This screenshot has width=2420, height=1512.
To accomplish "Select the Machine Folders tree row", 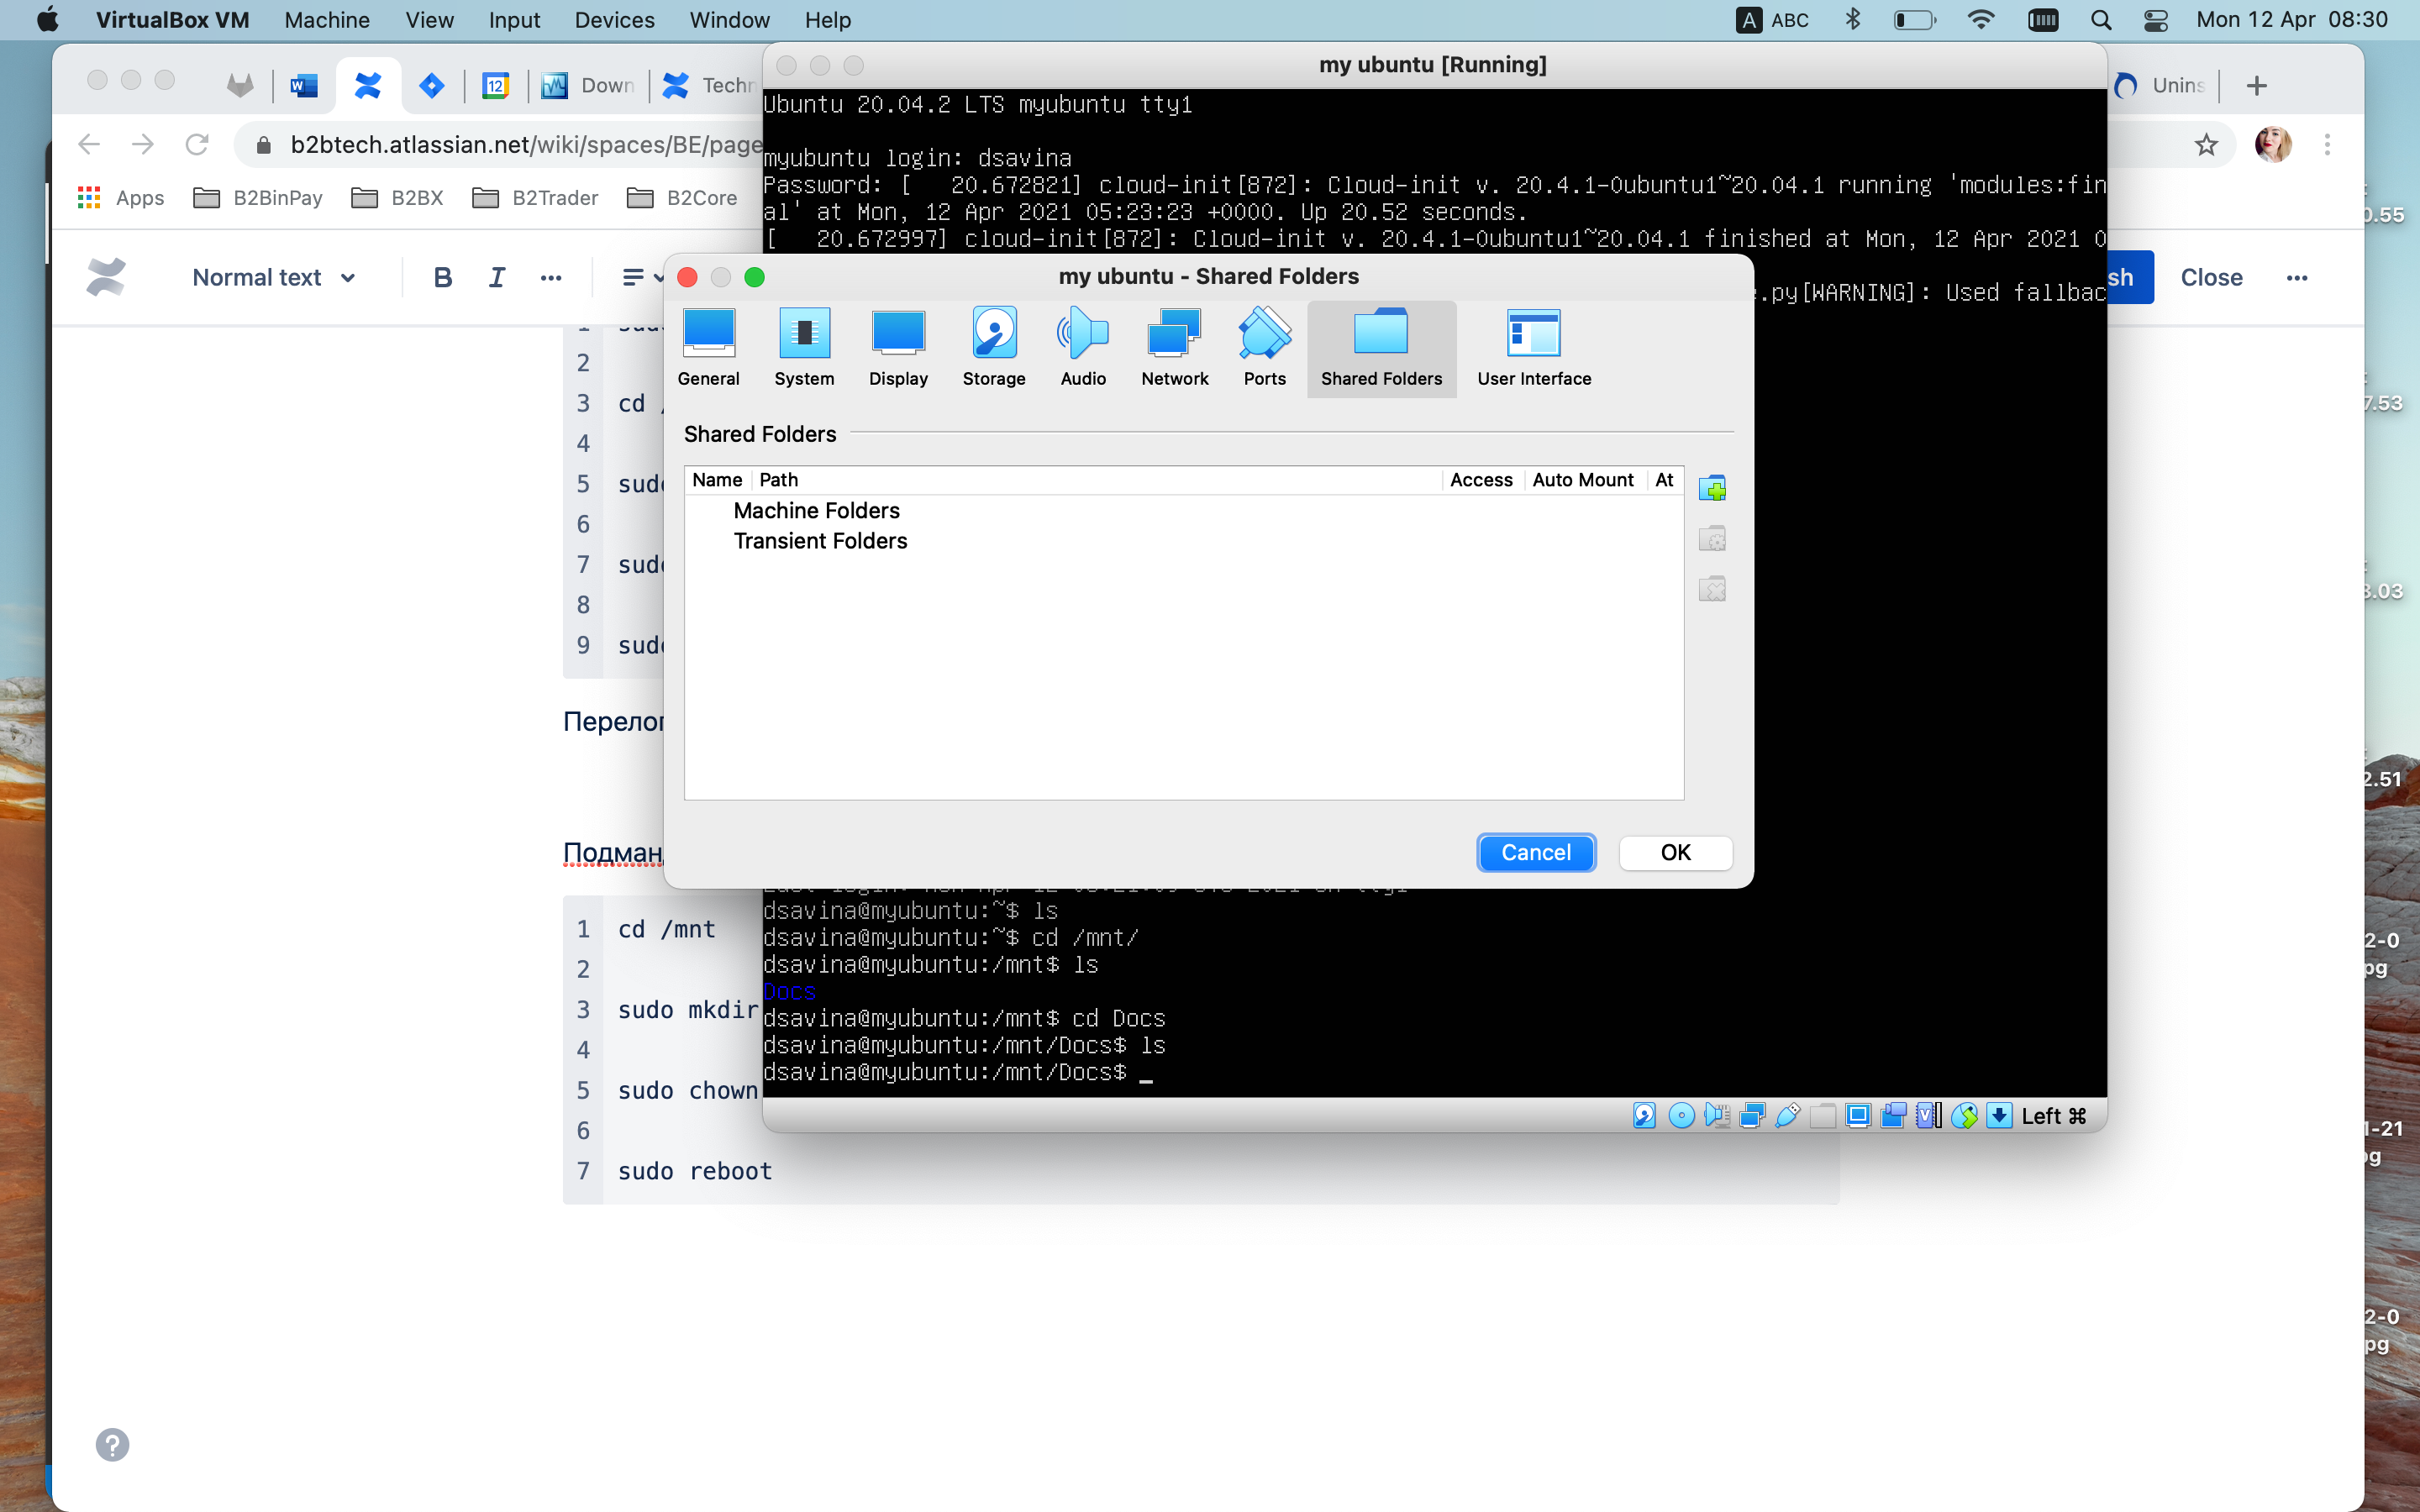I will pos(816,510).
